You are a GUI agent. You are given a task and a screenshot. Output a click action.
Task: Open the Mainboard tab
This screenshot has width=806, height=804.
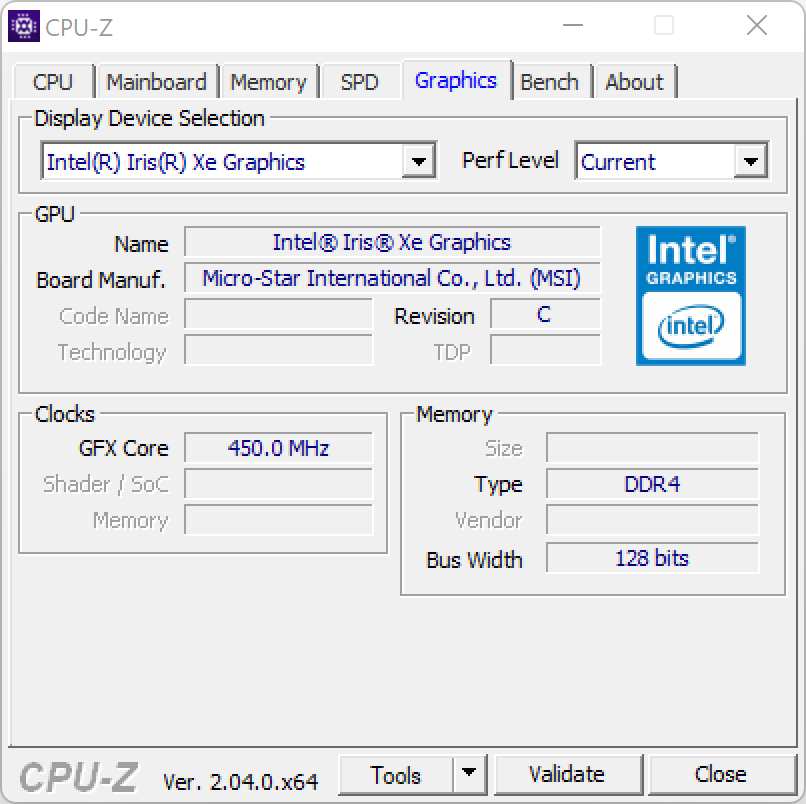click(156, 82)
